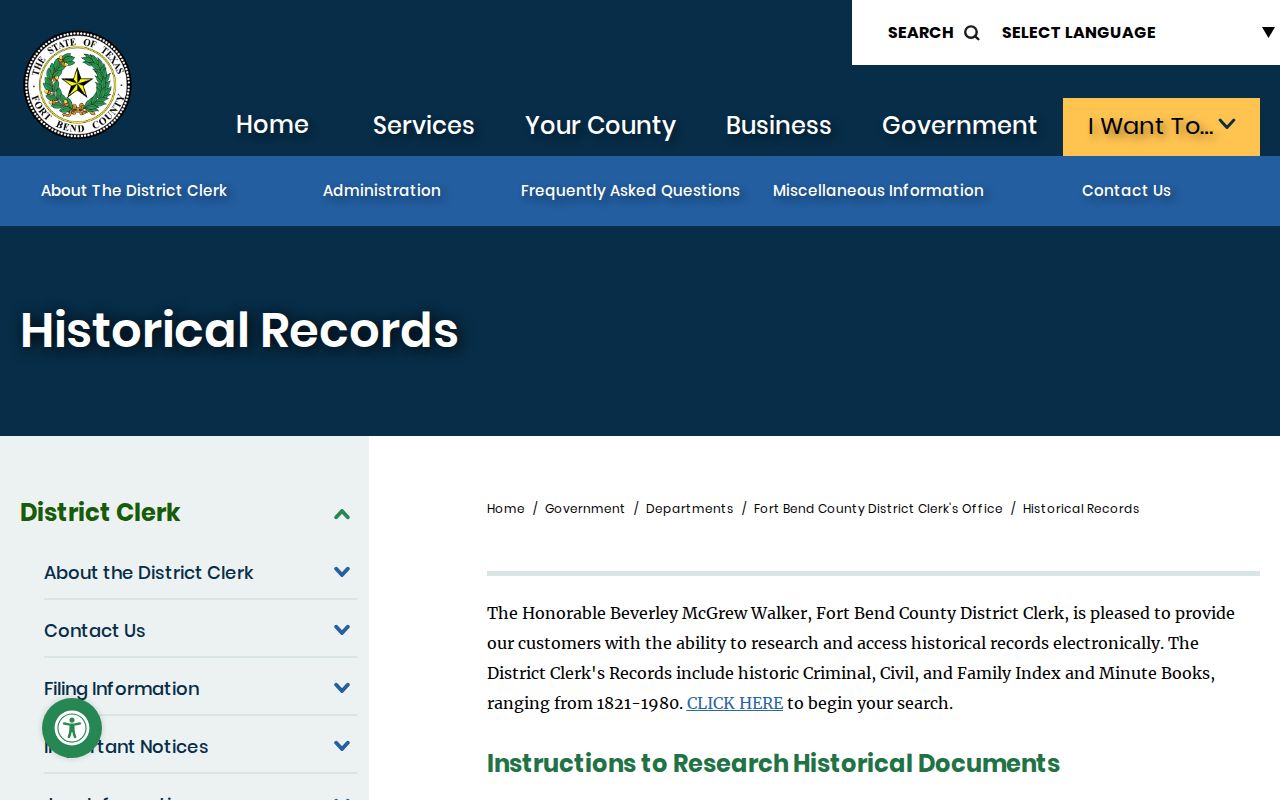Go to About The District Clerk tab

134,191
